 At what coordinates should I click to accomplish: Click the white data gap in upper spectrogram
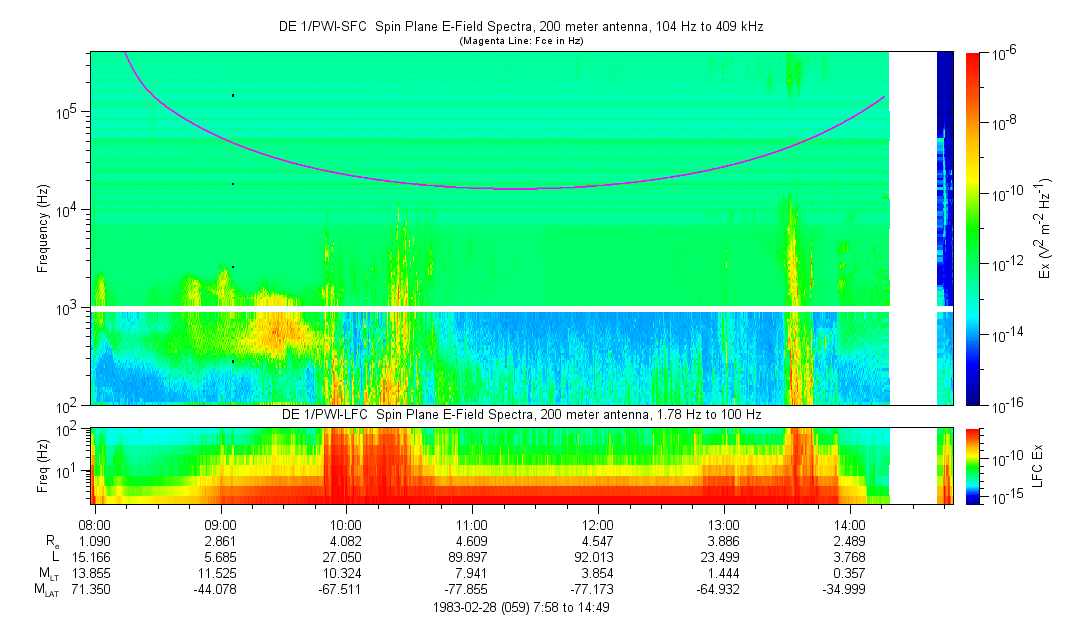[x=912, y=228]
